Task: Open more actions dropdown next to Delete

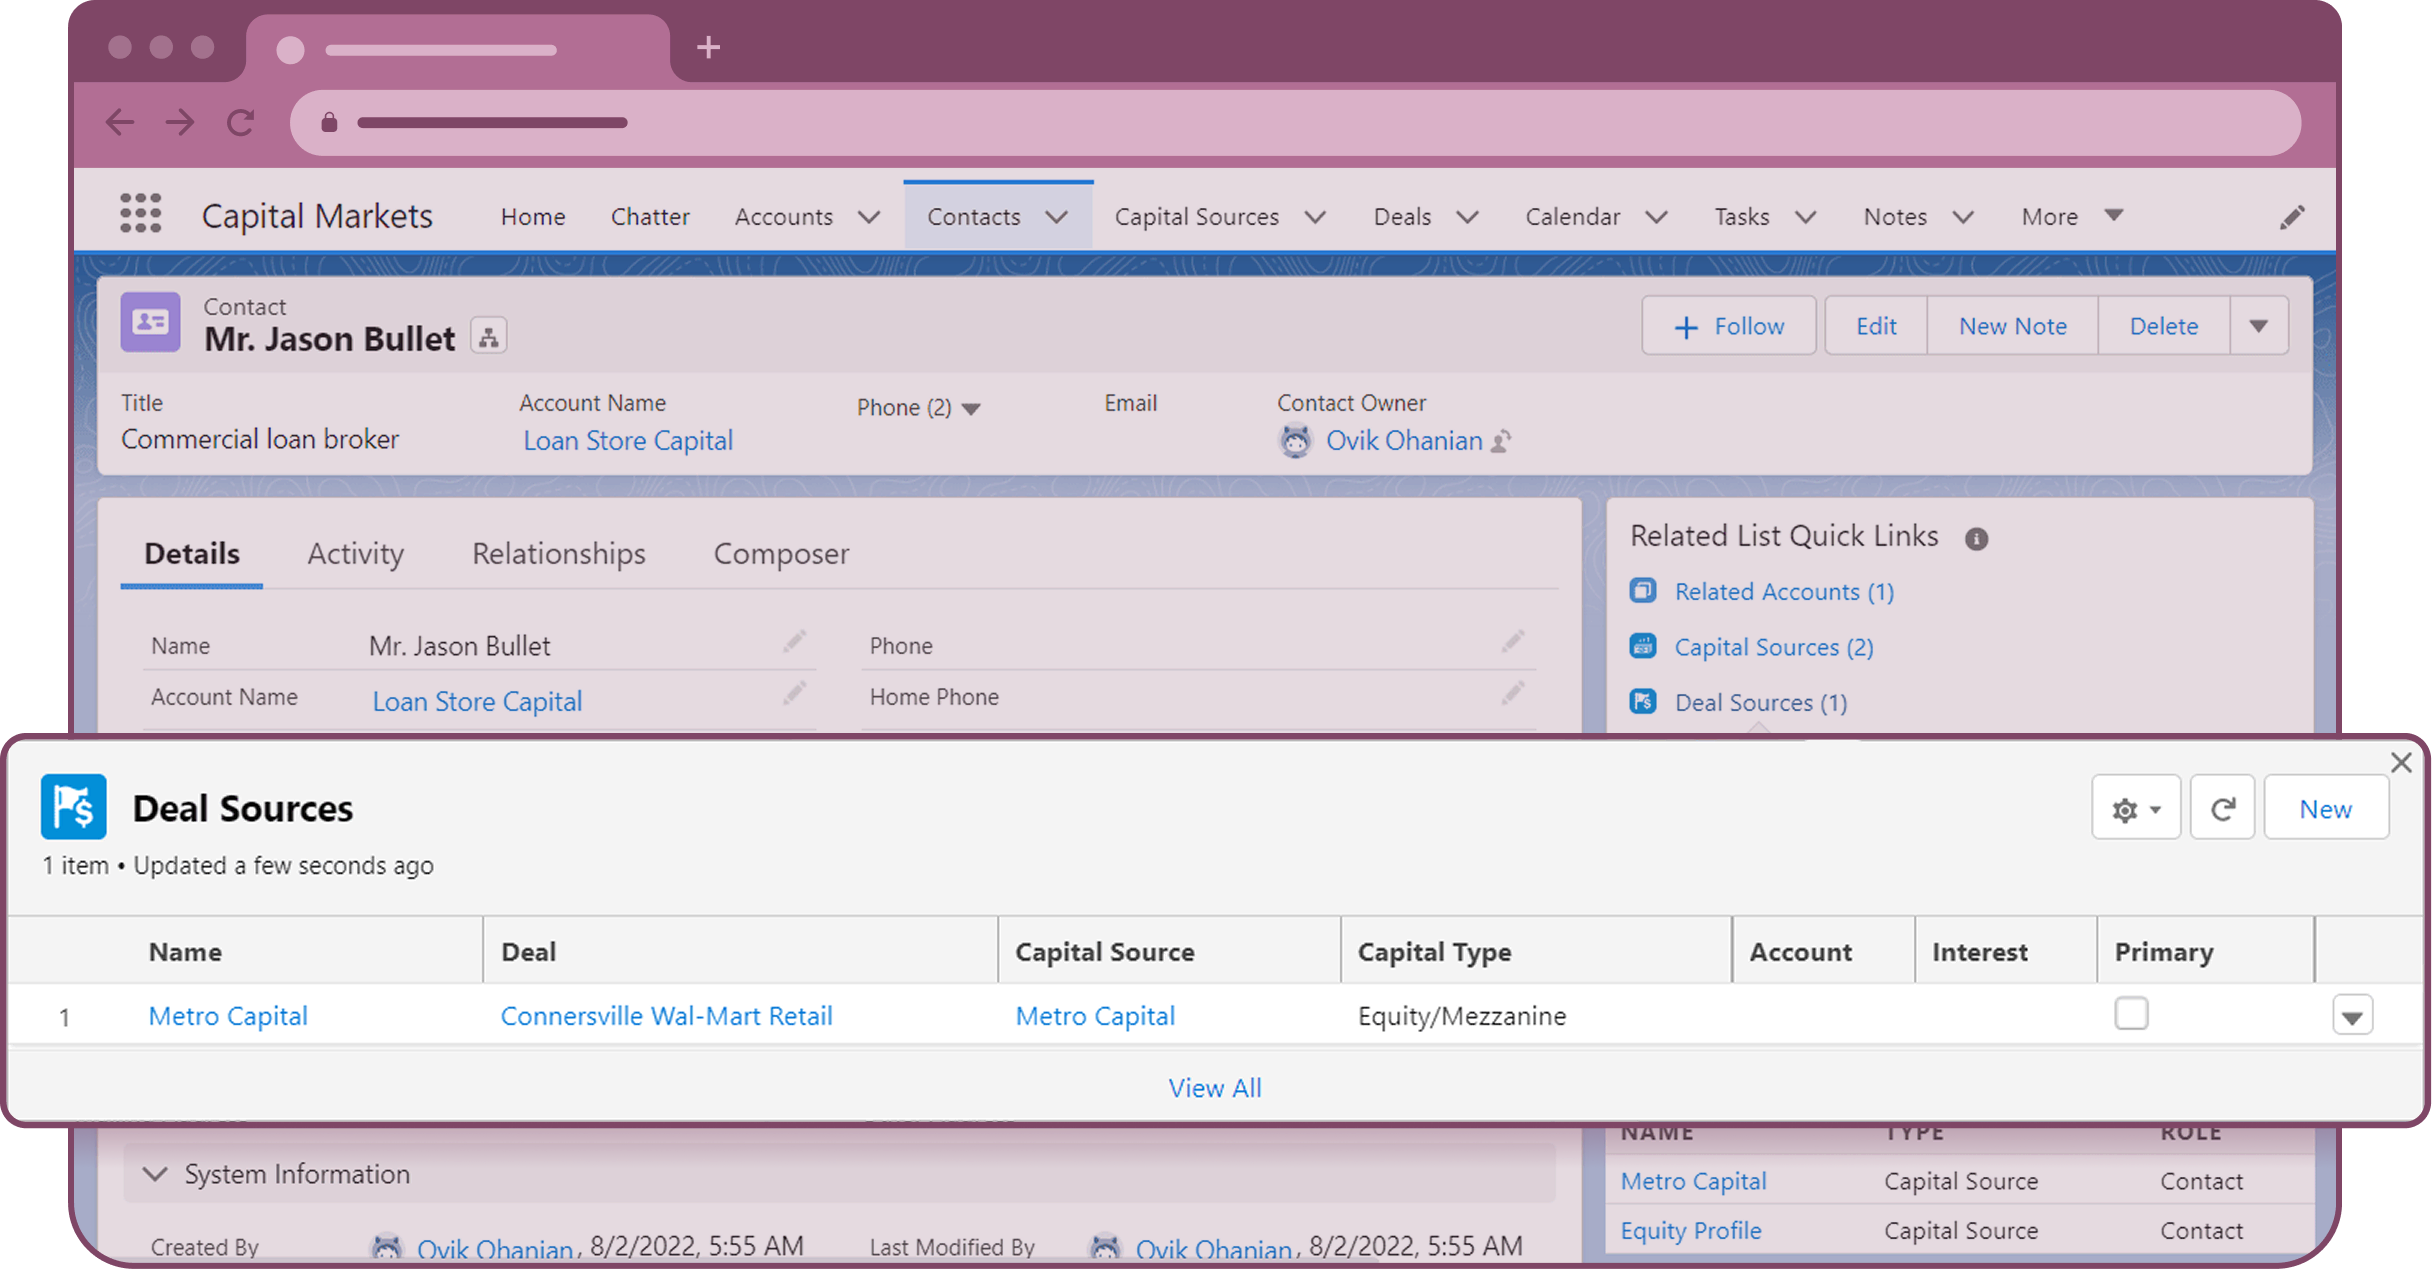Action: click(2258, 326)
